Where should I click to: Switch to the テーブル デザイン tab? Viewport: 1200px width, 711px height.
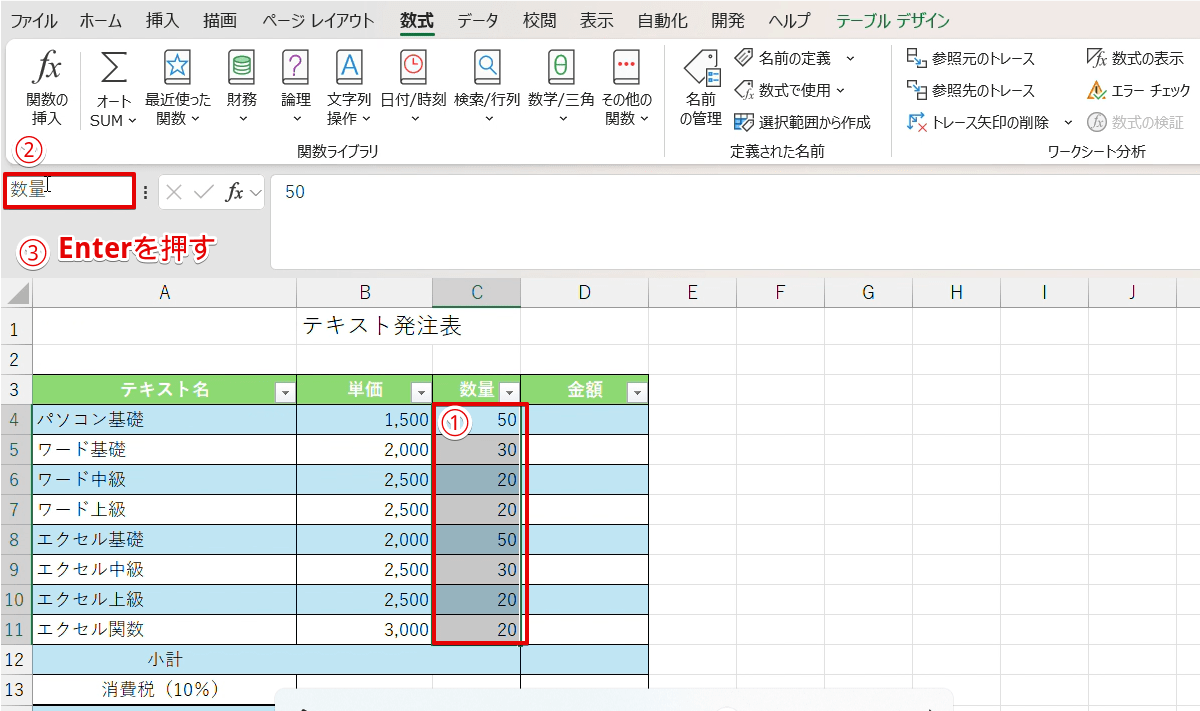click(893, 20)
